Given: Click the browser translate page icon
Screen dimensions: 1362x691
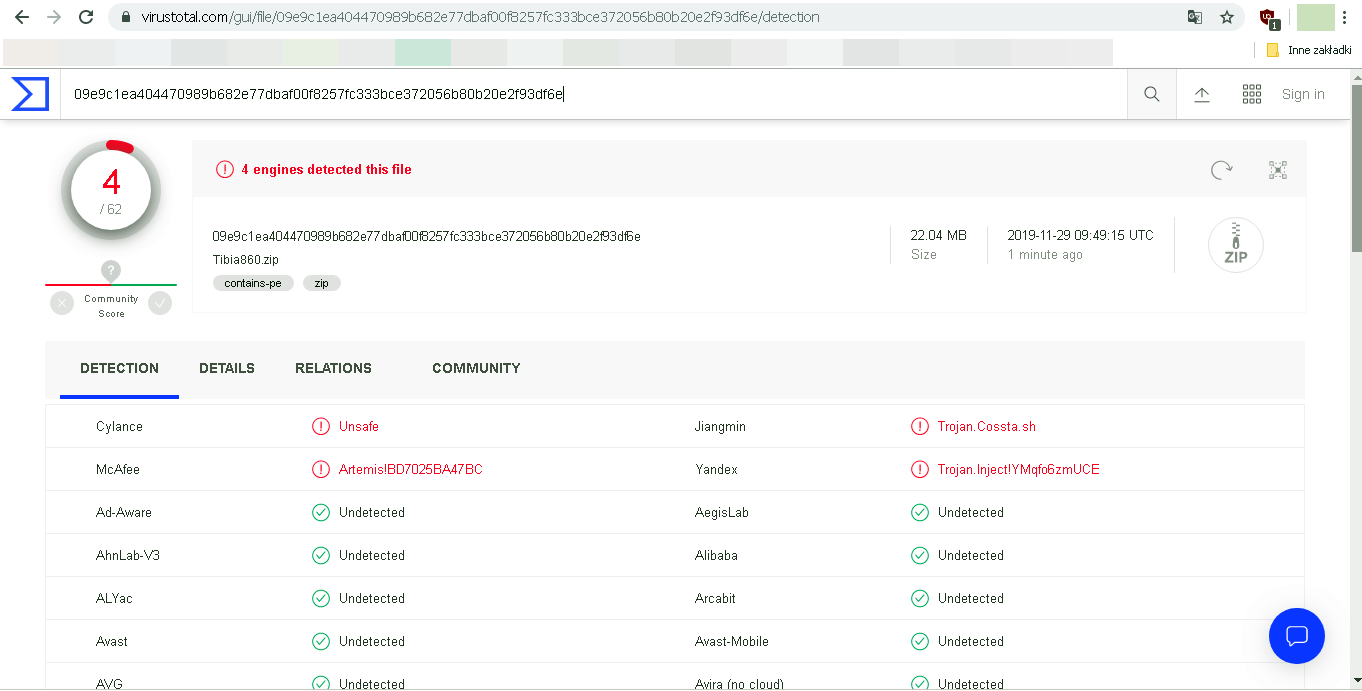Looking at the screenshot, I should pyautogui.click(x=1195, y=17).
